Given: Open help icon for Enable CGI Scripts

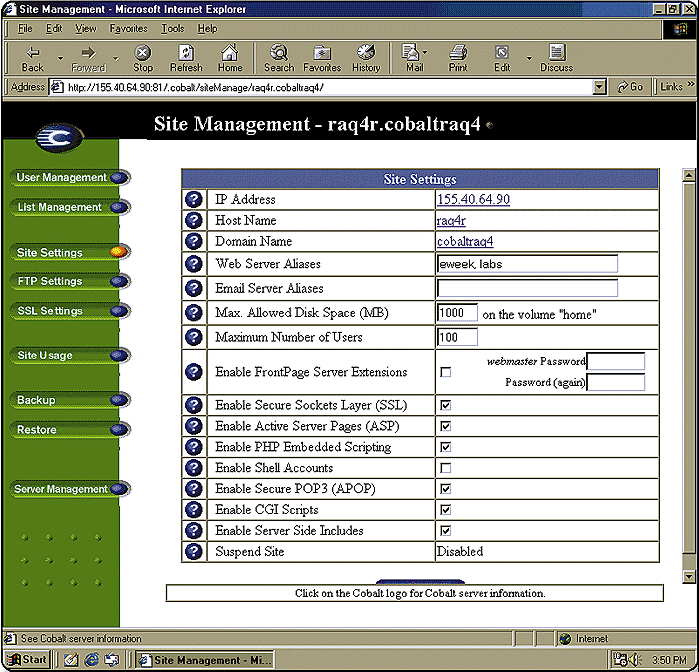Looking at the screenshot, I should (194, 510).
